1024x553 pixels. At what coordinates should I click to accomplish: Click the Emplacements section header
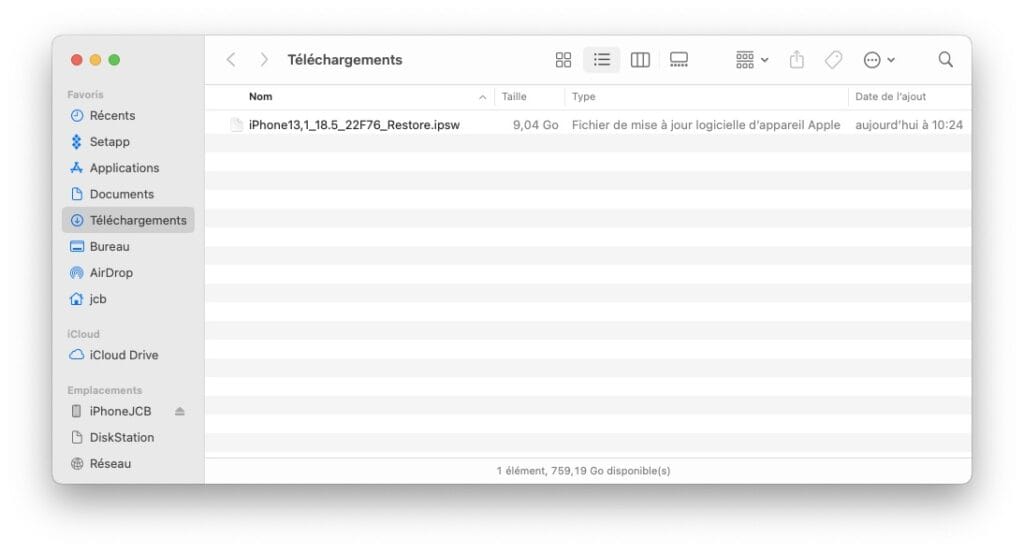coord(104,390)
